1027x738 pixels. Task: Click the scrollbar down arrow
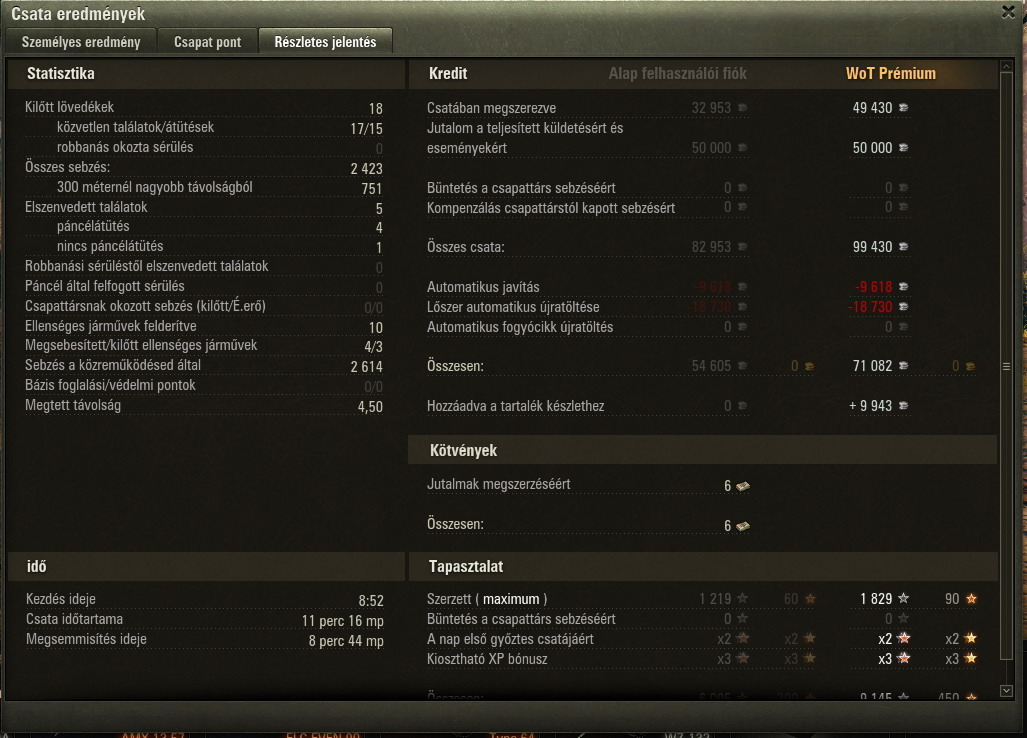[1007, 690]
